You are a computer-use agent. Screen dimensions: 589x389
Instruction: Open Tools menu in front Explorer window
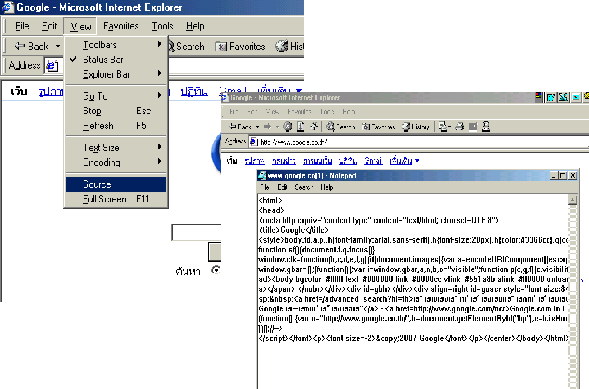162,26
